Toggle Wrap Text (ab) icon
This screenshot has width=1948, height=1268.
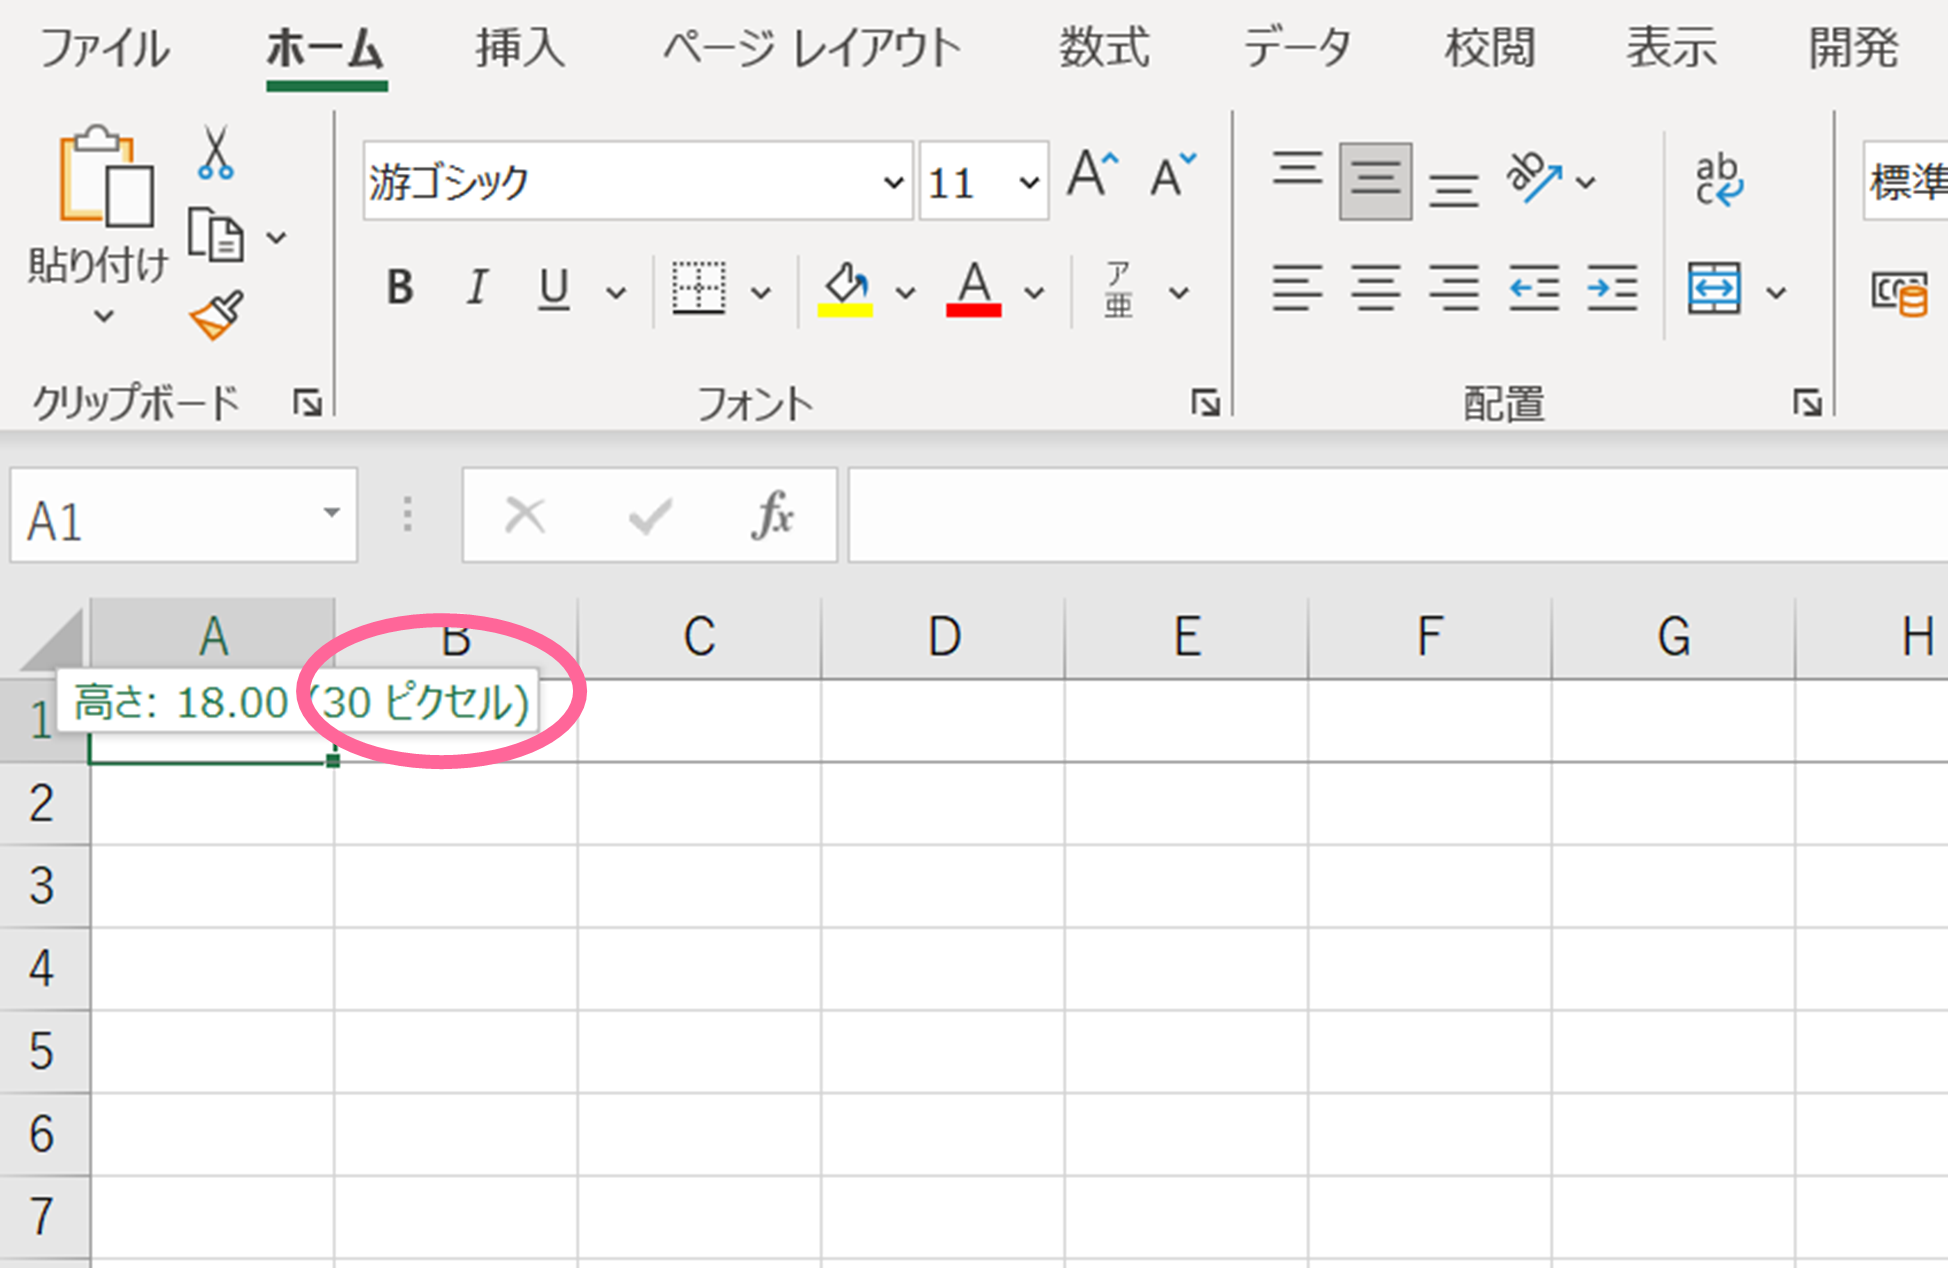1718,180
